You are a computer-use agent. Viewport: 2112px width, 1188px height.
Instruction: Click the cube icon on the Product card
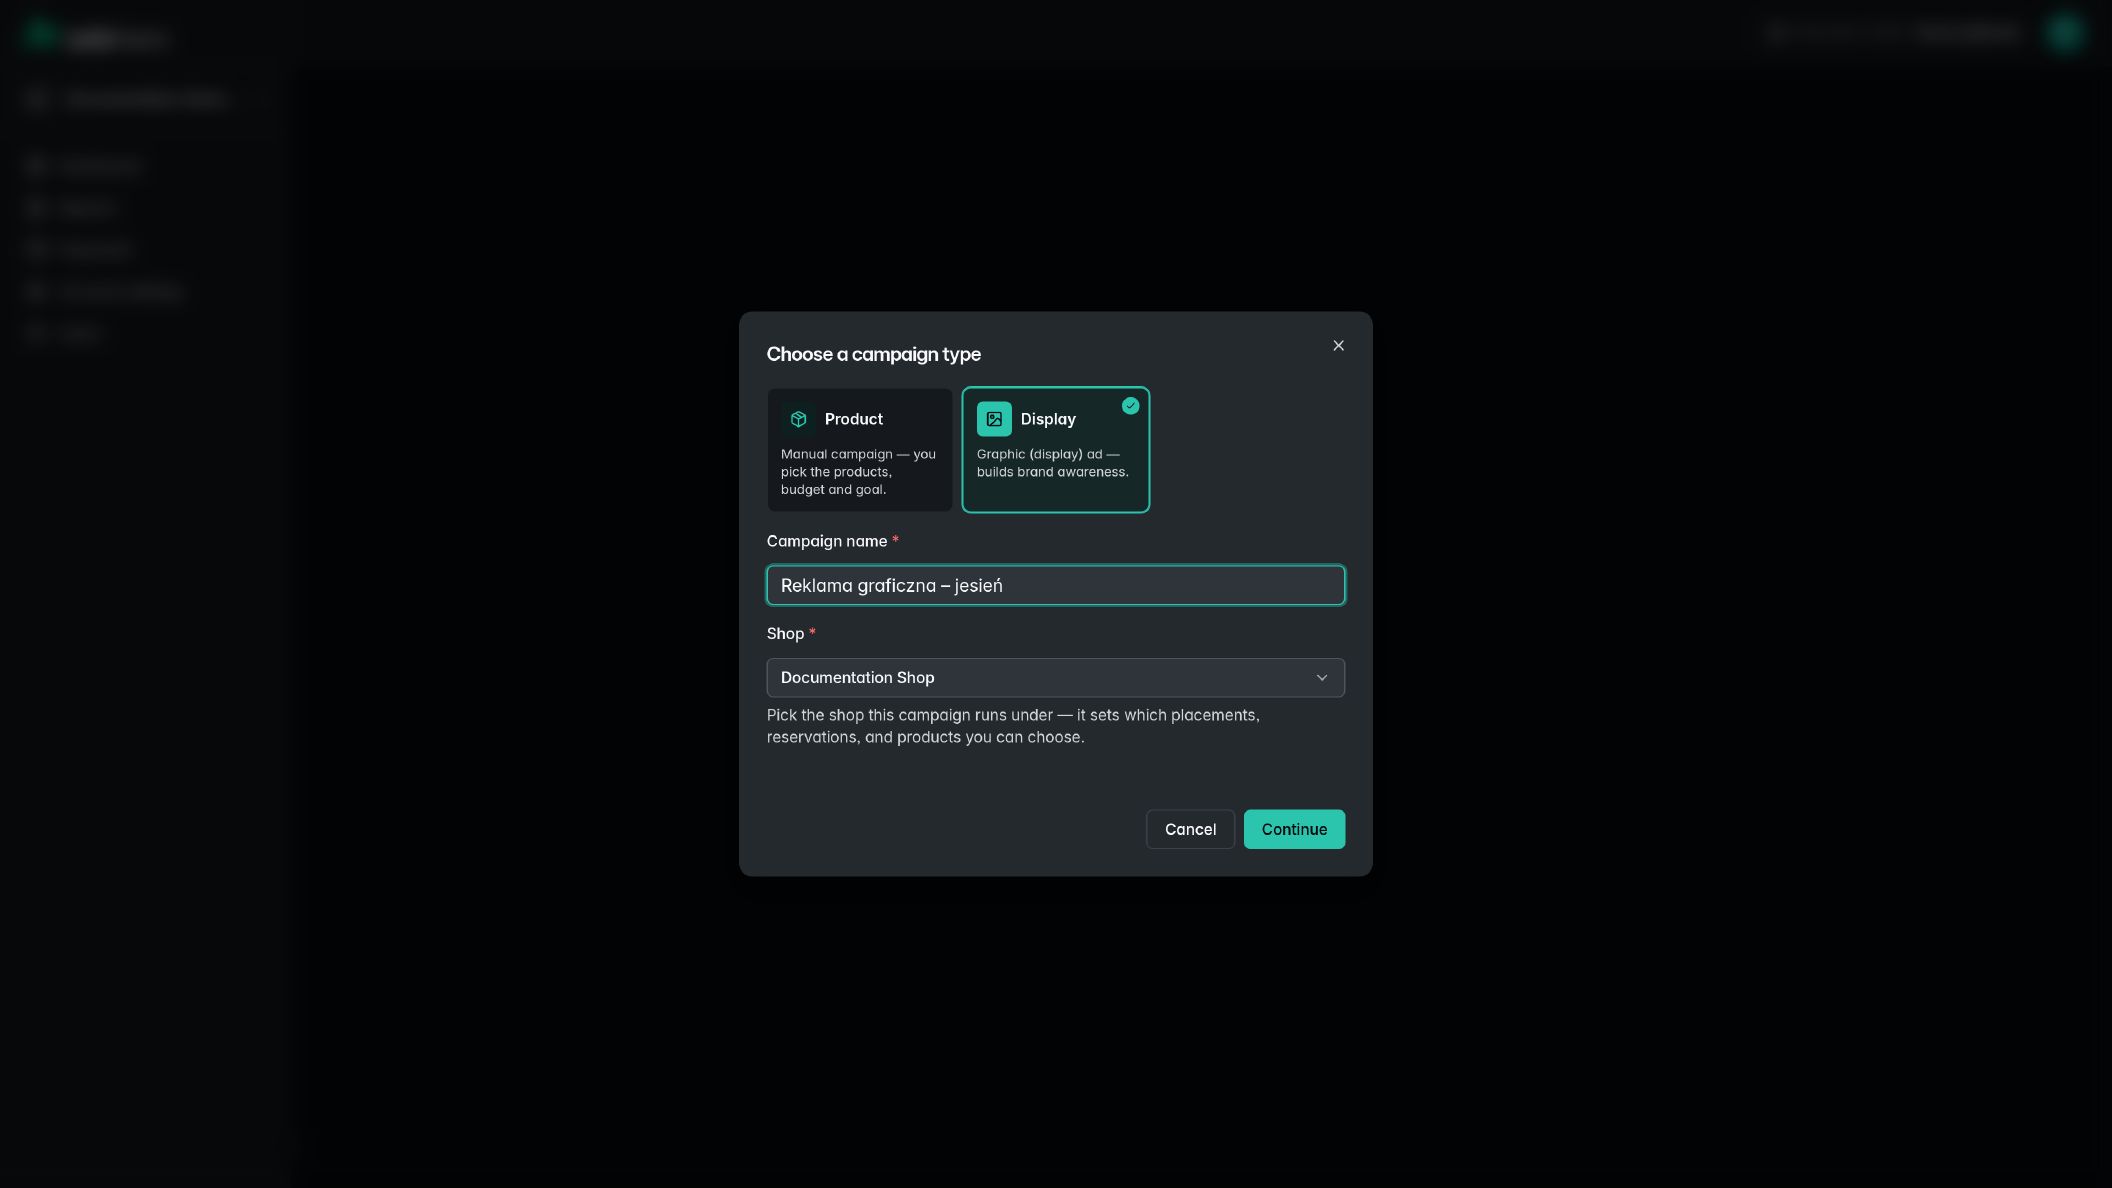(798, 419)
